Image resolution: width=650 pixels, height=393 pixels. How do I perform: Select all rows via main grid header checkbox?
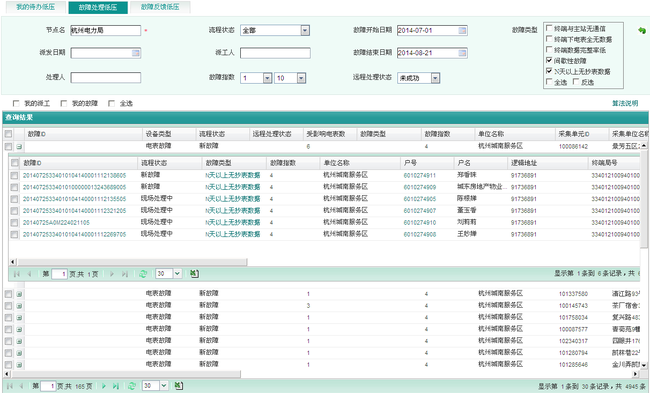8,134
